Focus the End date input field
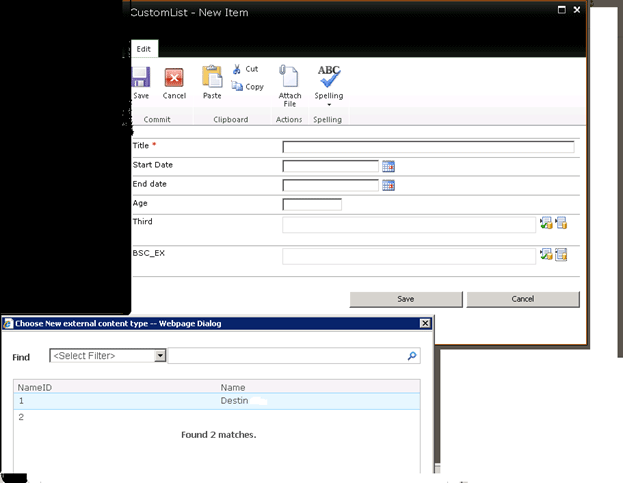Image resolution: width=623 pixels, height=483 pixels. pyautogui.click(x=331, y=185)
